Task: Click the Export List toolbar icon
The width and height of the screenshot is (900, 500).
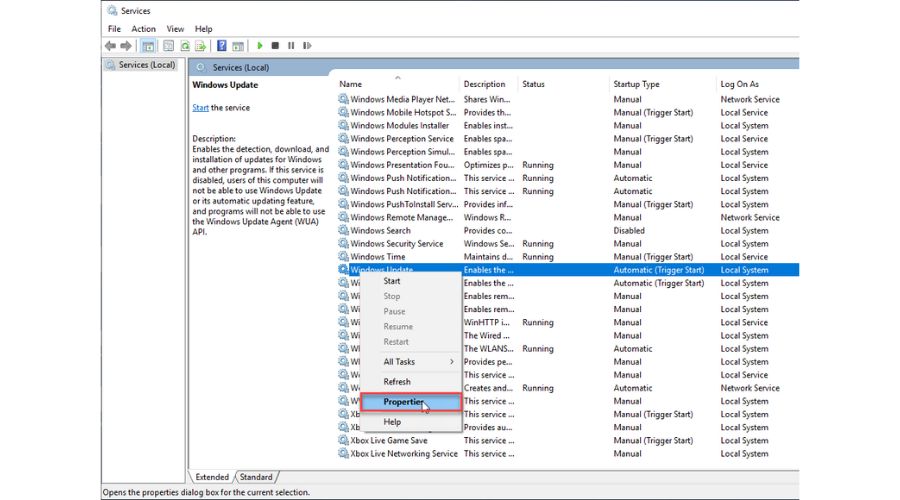Action: [x=201, y=46]
